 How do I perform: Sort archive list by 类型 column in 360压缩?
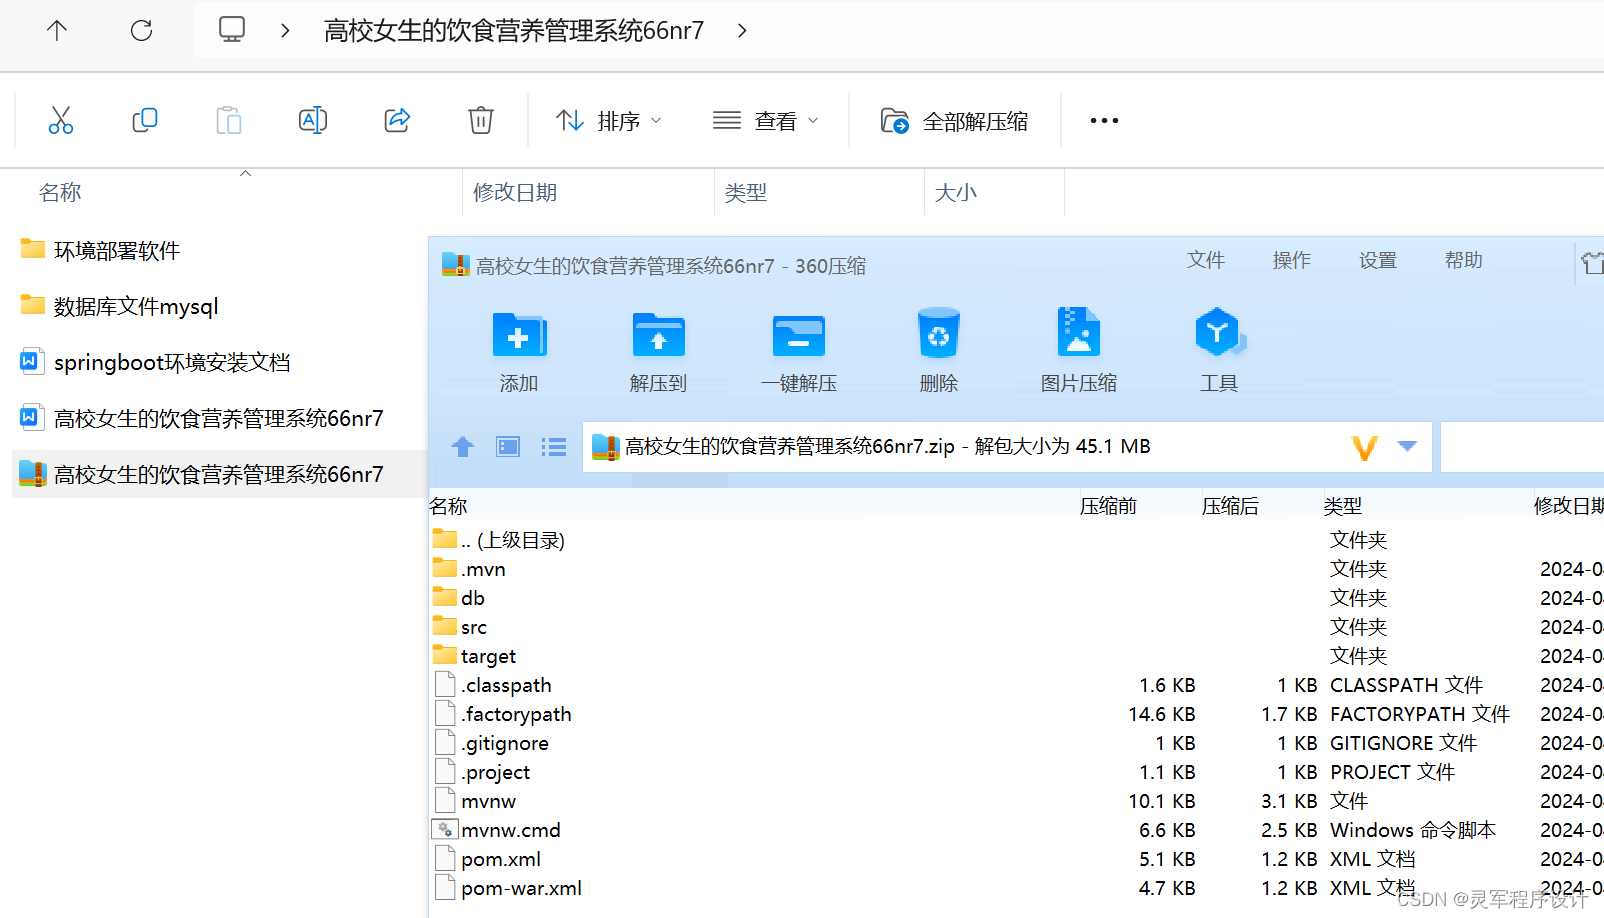(1343, 506)
